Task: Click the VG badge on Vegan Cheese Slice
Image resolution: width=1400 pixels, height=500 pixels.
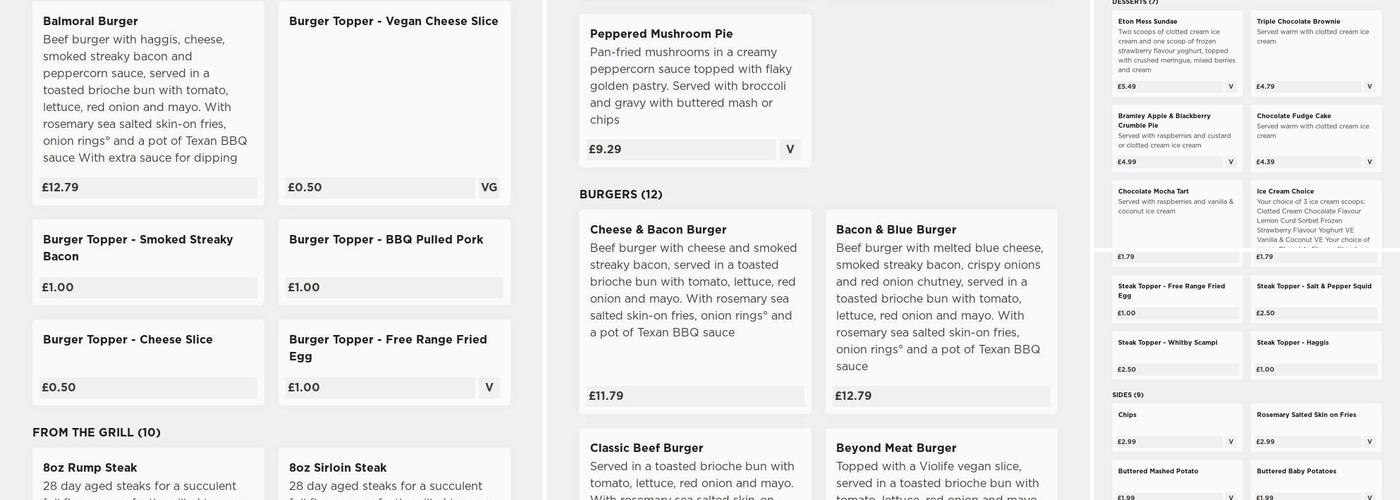Action: 489,187
